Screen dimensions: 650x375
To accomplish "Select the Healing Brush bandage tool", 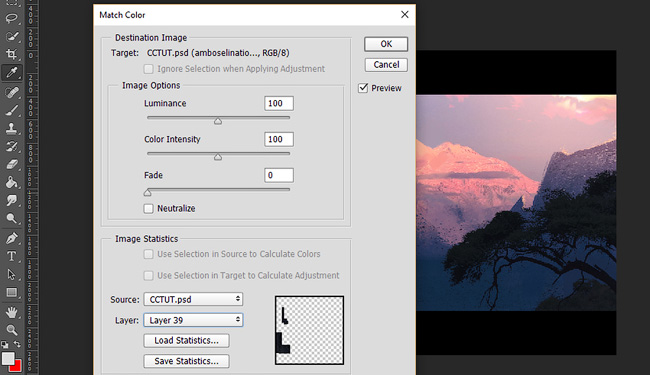I will 12,92.
